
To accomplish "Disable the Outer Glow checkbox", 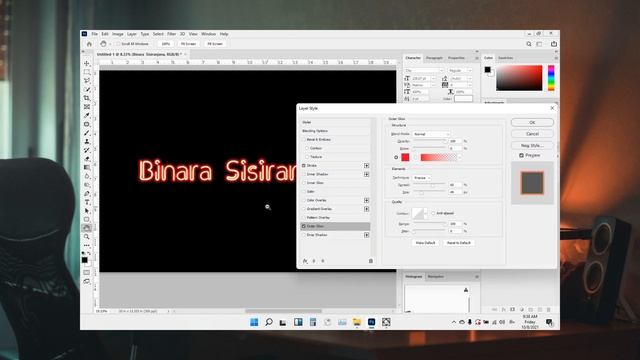I will click(x=304, y=226).
